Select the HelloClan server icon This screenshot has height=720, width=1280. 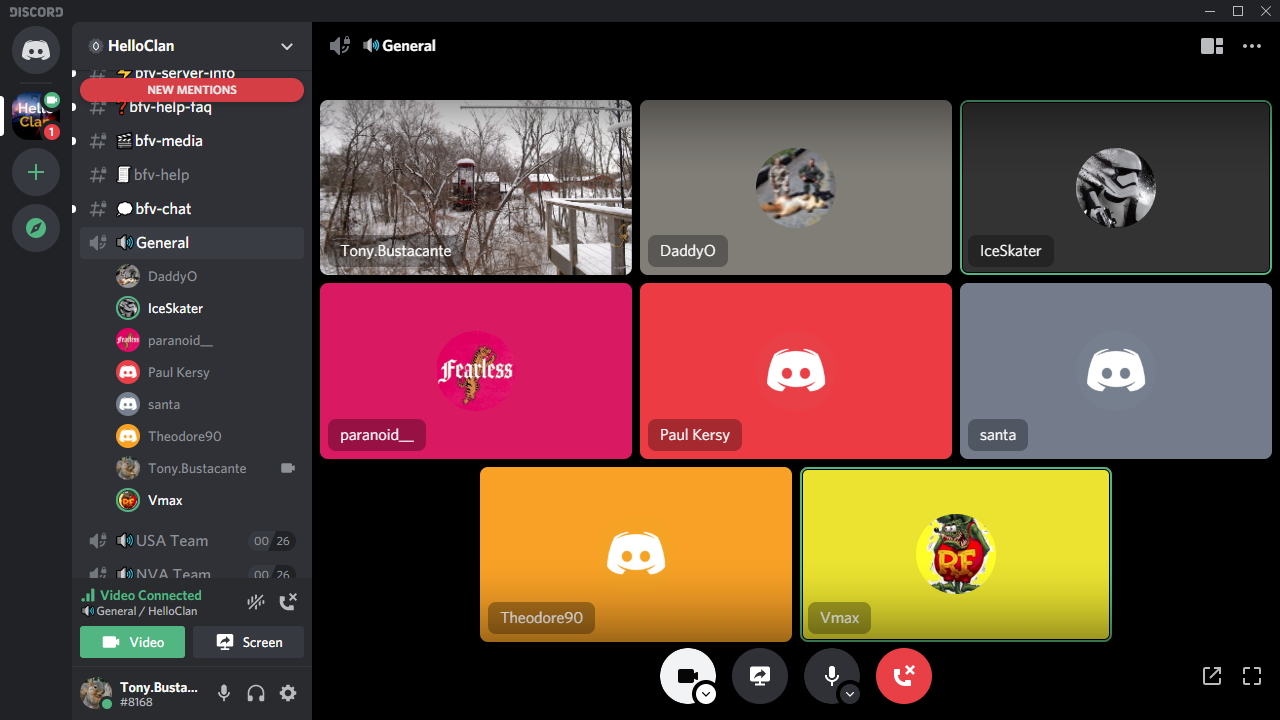pyautogui.click(x=36, y=116)
